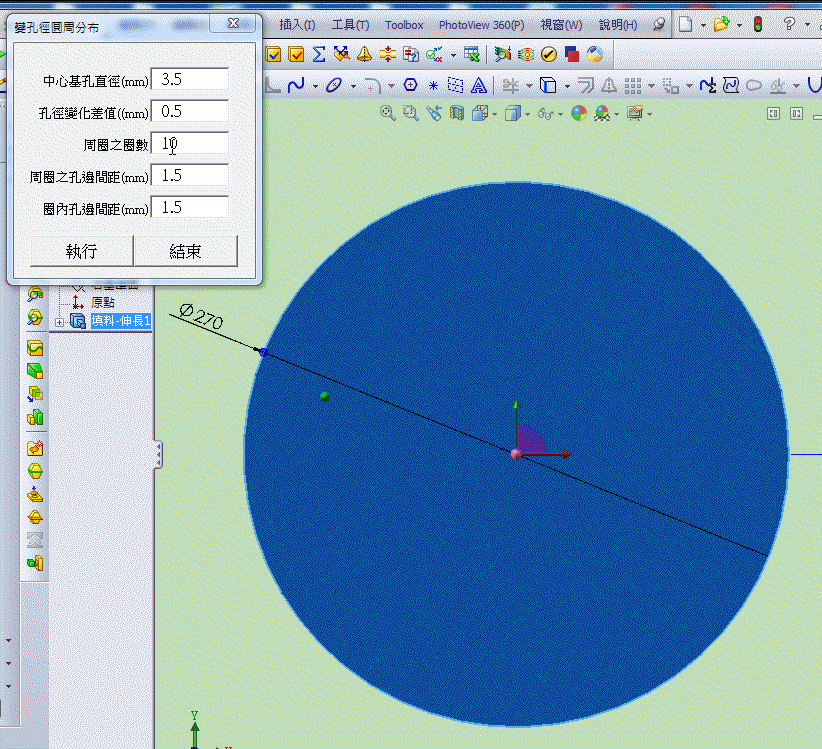Open the PhotoView 360(P) menu
This screenshot has height=749, width=822.
[x=481, y=25]
